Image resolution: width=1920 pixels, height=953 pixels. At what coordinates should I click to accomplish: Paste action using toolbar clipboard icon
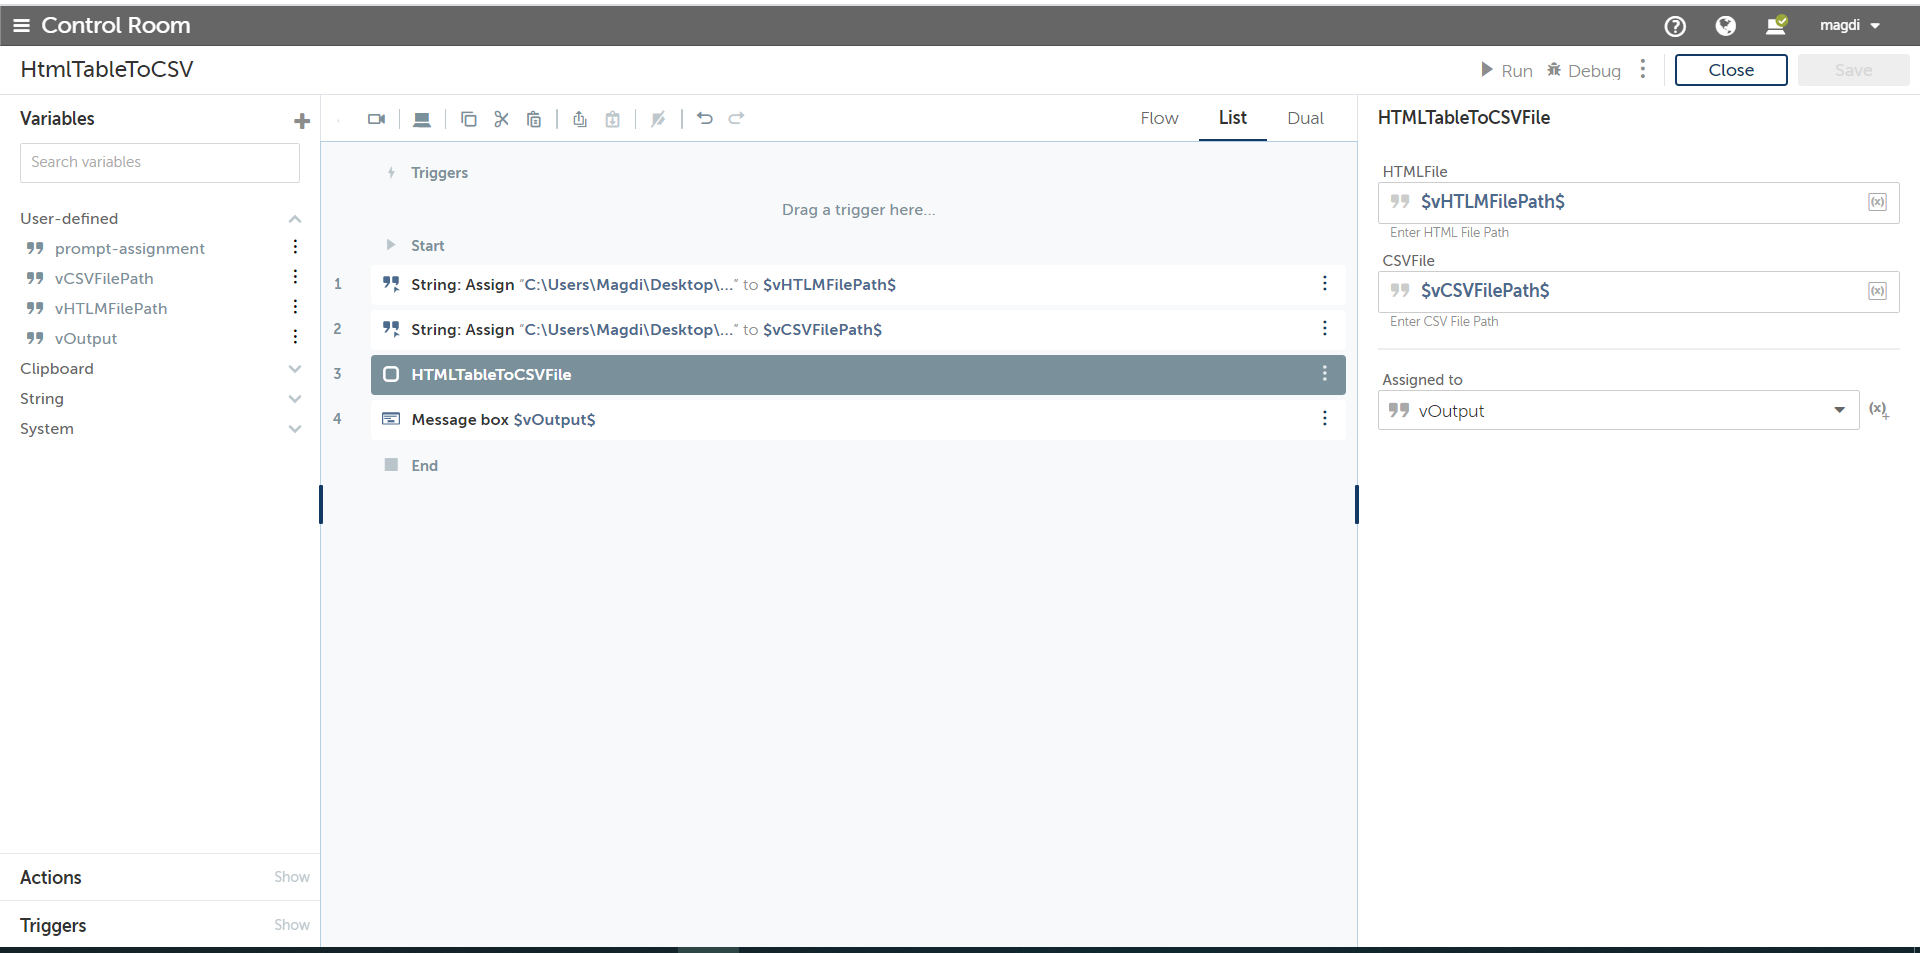click(534, 119)
